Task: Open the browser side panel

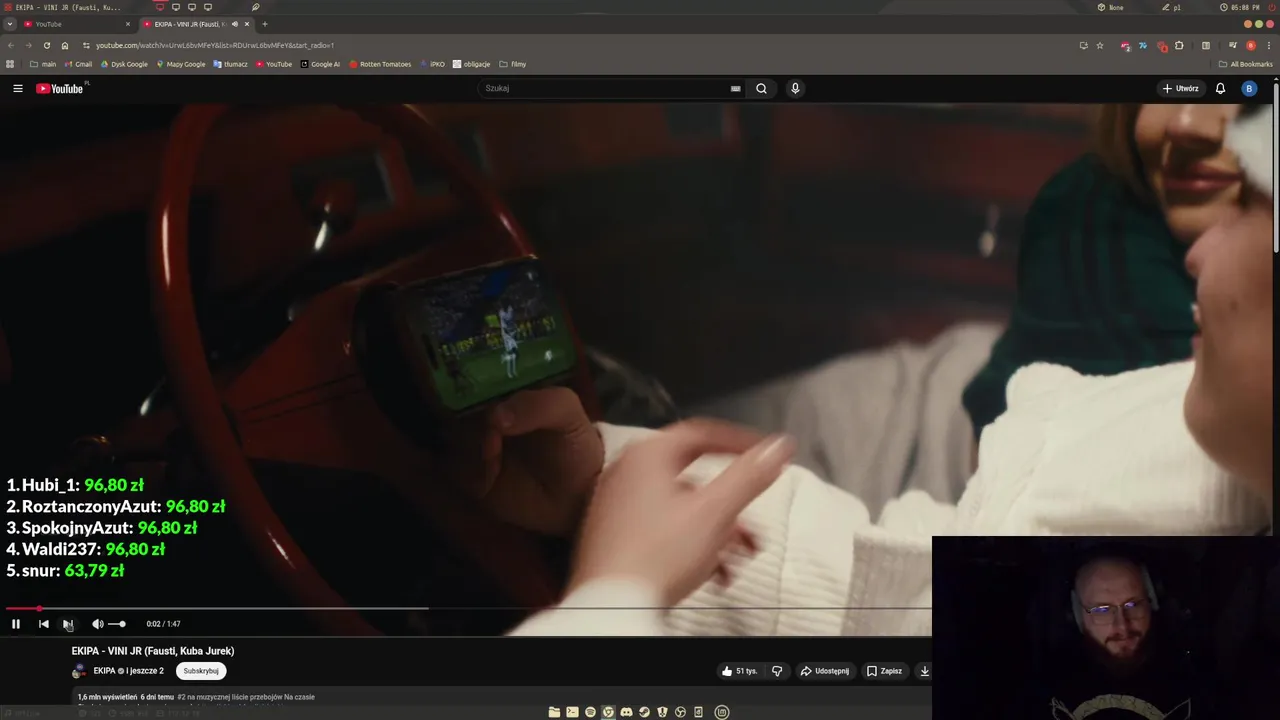Action: point(1206,45)
